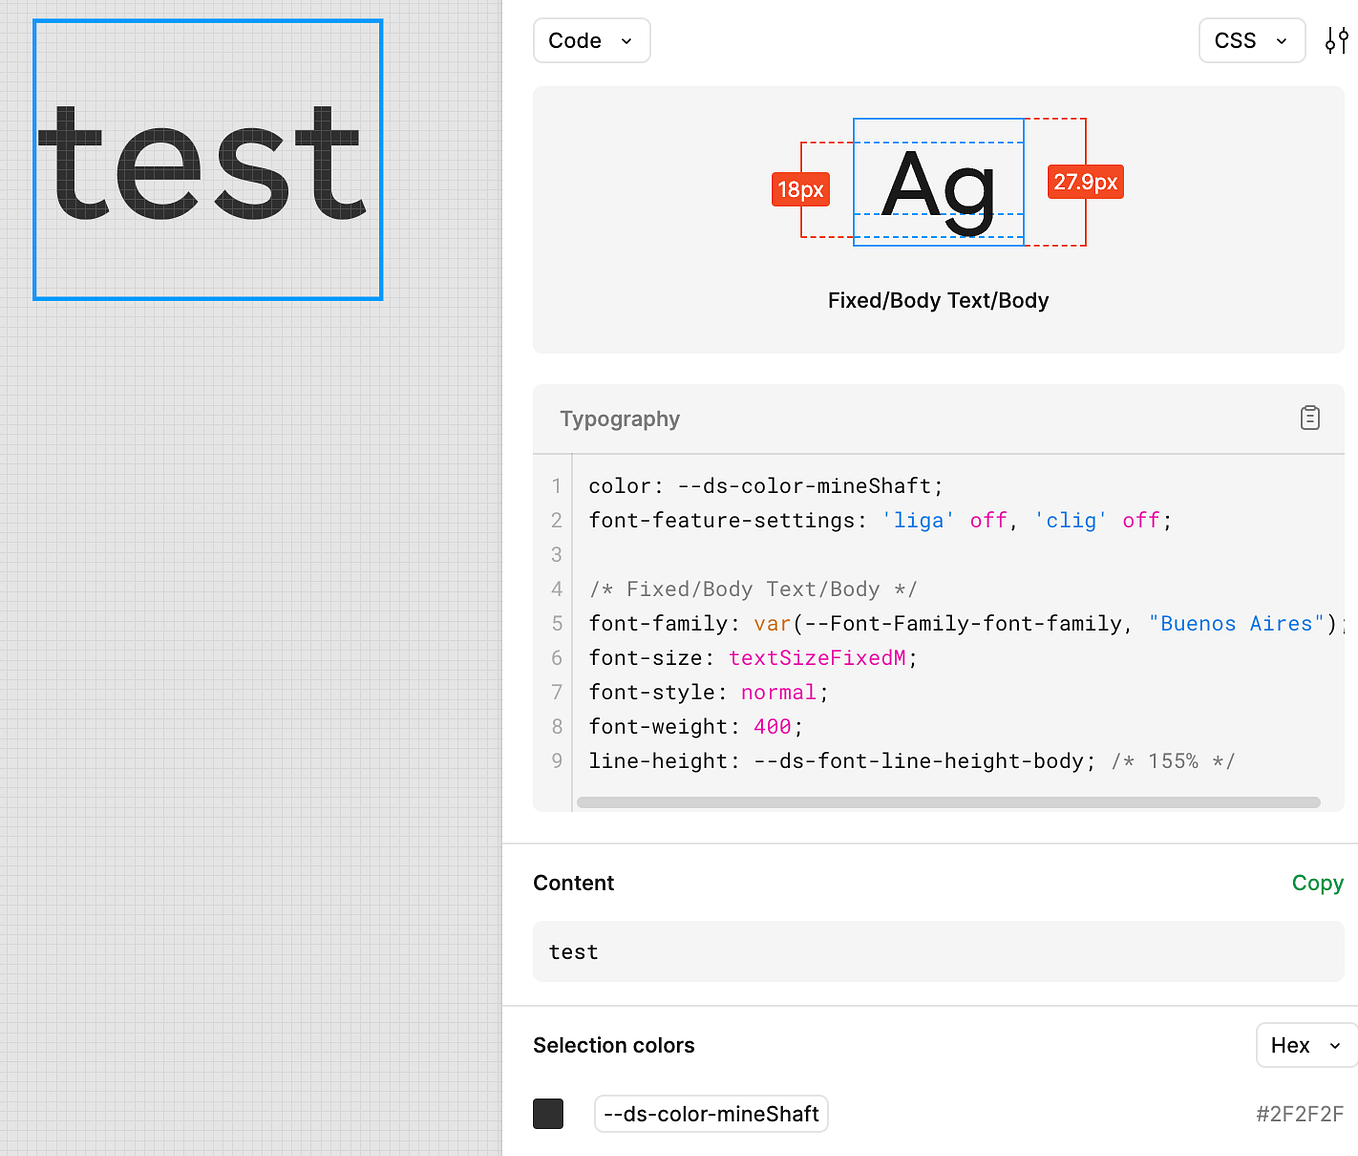Click the Typography section header
The image size is (1358, 1156).
click(x=620, y=419)
